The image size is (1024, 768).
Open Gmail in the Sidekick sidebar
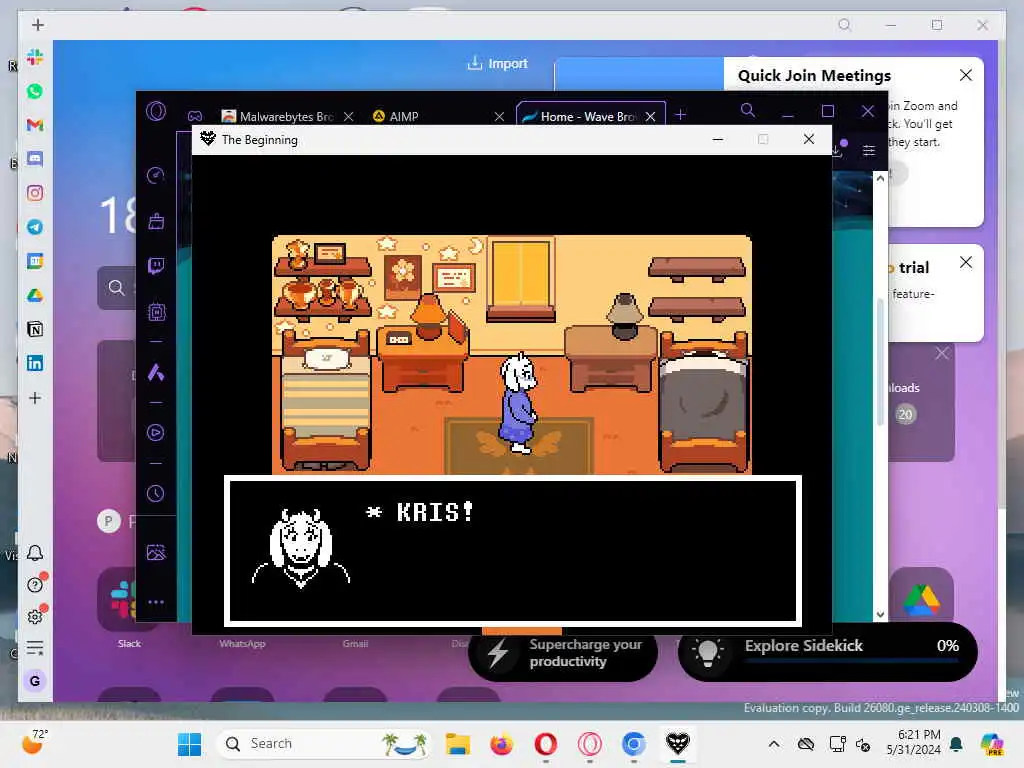(x=35, y=125)
